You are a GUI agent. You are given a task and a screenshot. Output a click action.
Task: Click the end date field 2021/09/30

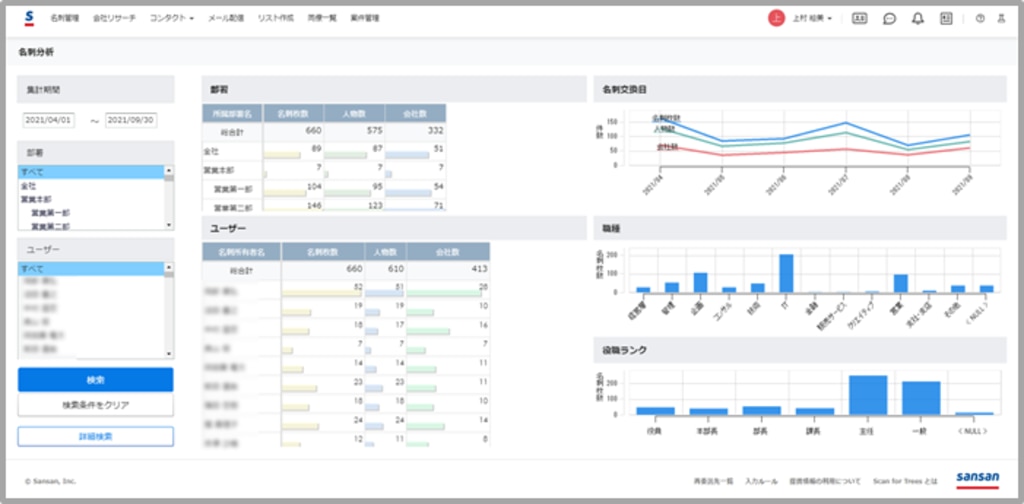pos(131,120)
